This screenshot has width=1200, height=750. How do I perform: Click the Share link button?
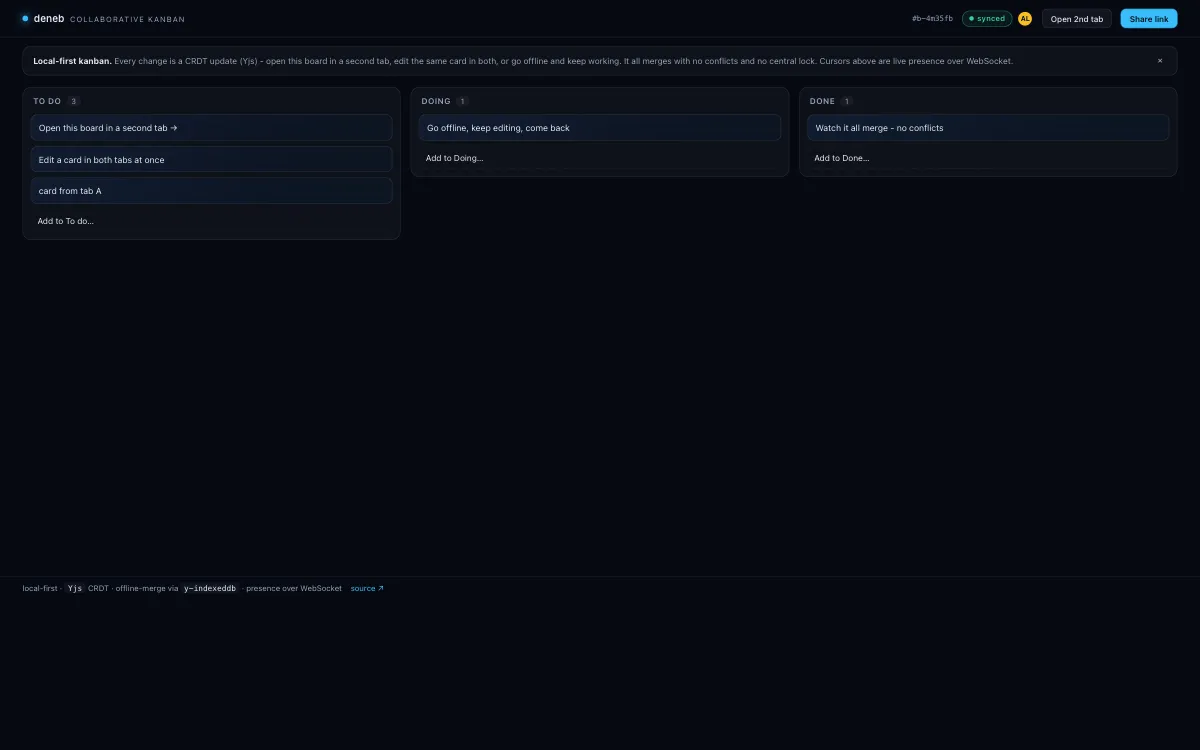pyautogui.click(x=1149, y=18)
